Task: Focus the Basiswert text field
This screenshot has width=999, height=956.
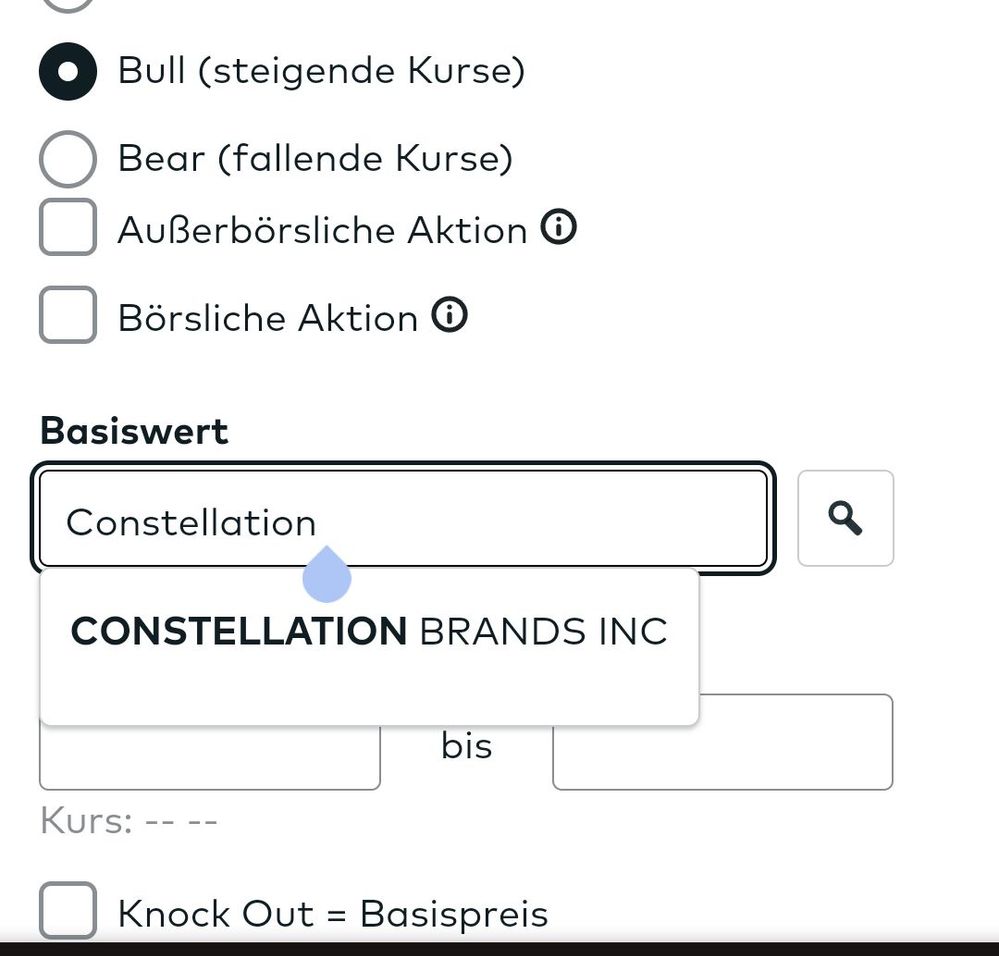Action: click(500, 520)
